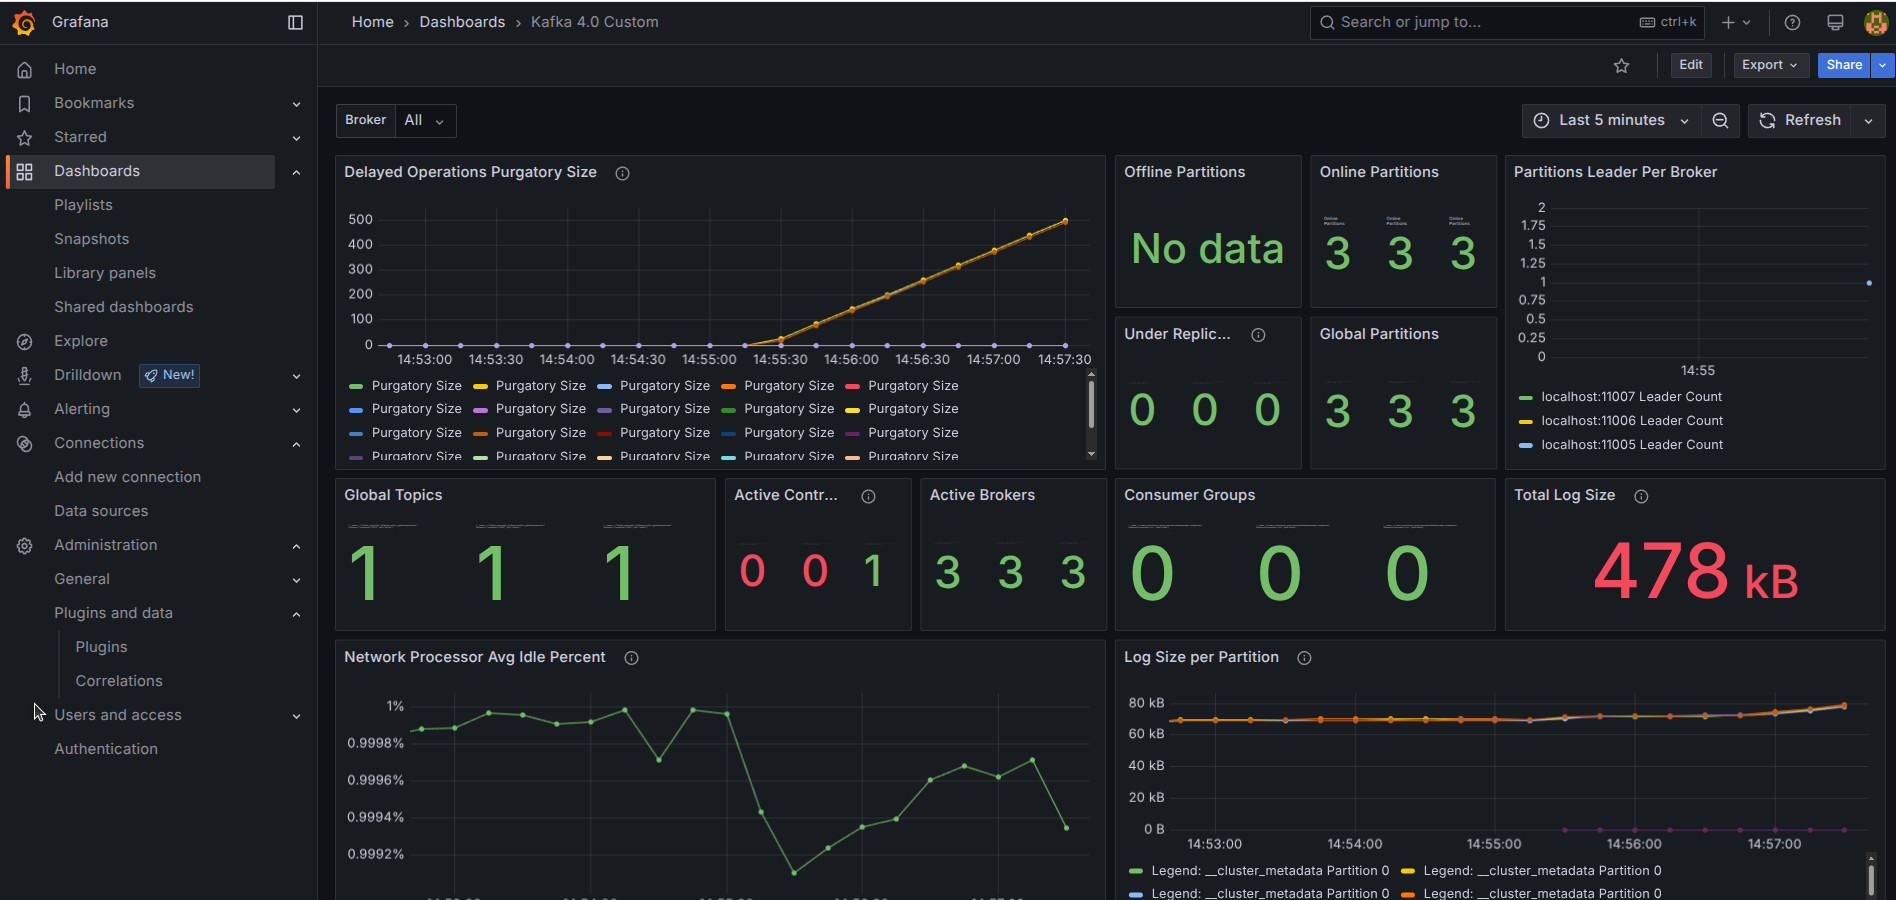This screenshot has width=1896, height=900.
Task: Click info icon on Log Size per Partition
Action: [x=1304, y=658]
